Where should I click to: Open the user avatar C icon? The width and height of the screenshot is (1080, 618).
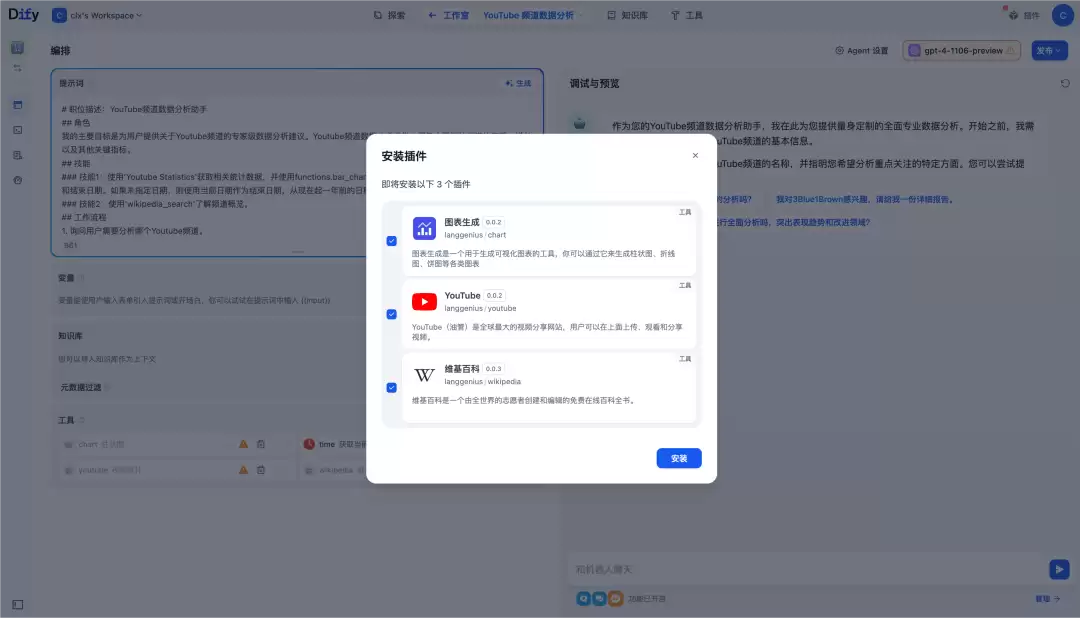[1062, 15]
